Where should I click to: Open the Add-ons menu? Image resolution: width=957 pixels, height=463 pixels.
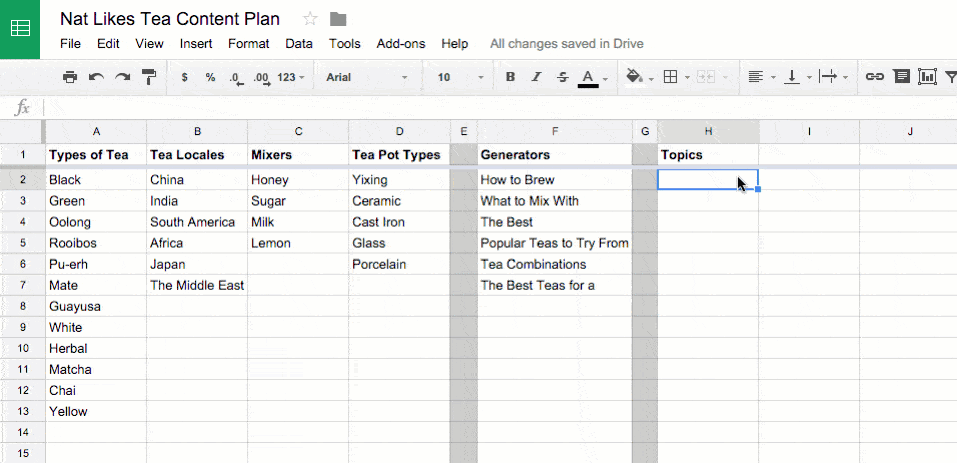(401, 44)
